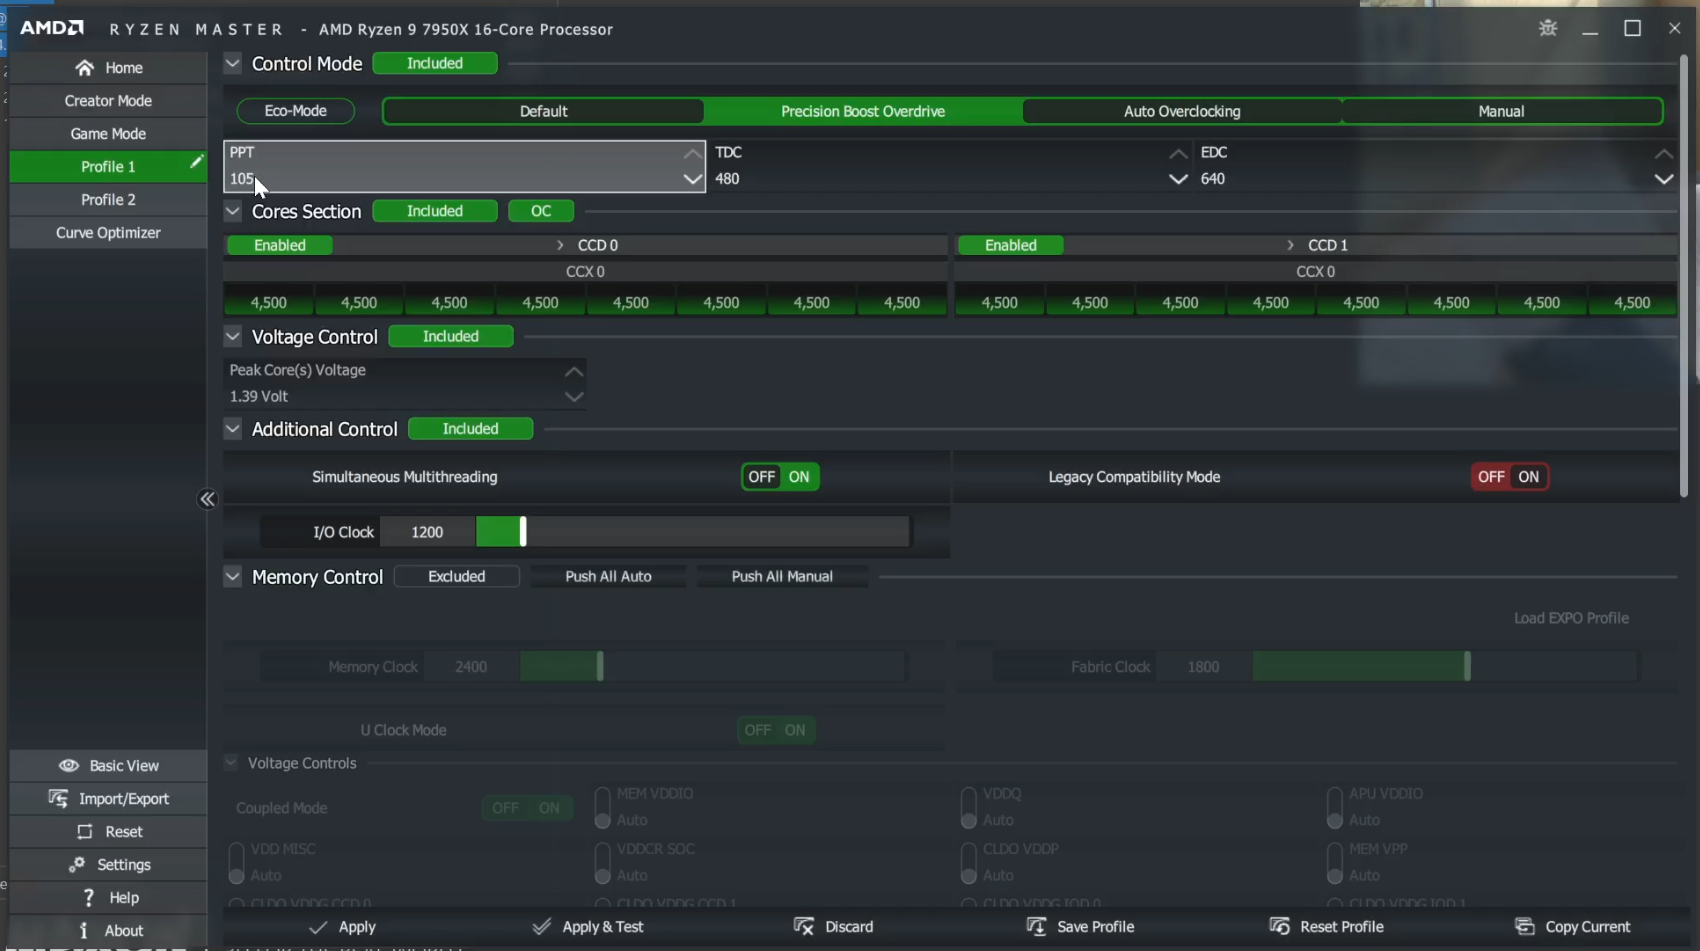Click the Reset icon in sidebar
The width and height of the screenshot is (1700, 951).
point(85,832)
